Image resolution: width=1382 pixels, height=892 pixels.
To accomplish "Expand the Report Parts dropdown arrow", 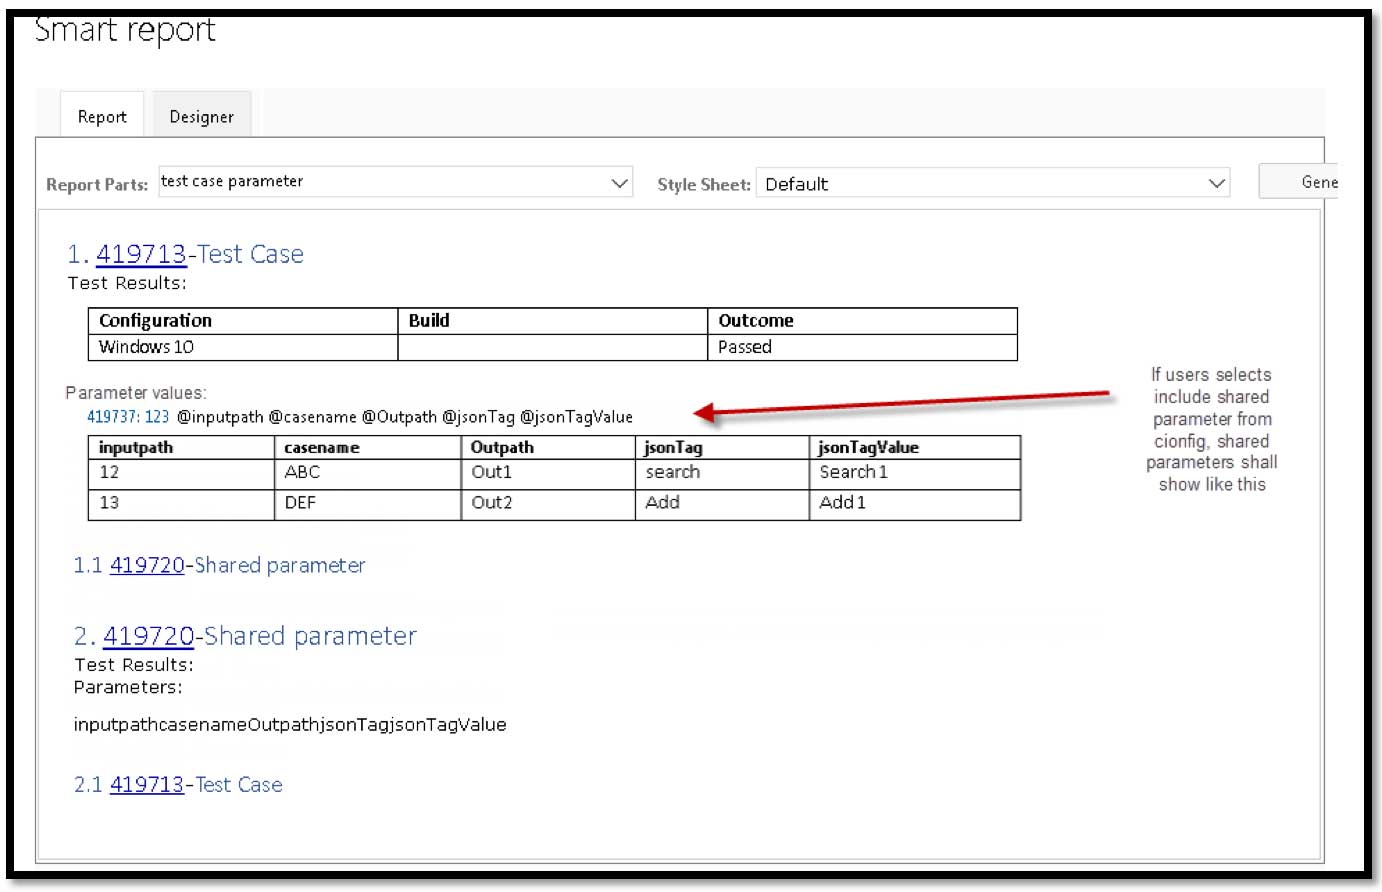I will (619, 183).
